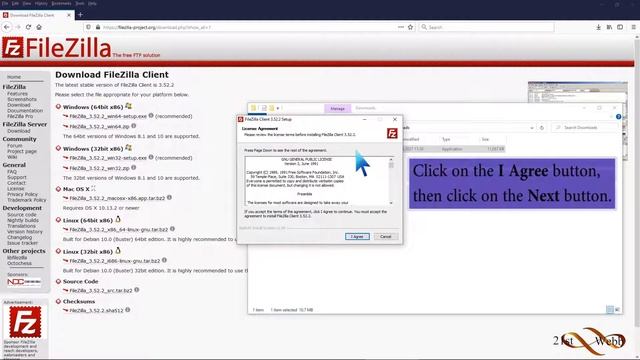Open a new browser tab with plus

(x=80, y=15)
